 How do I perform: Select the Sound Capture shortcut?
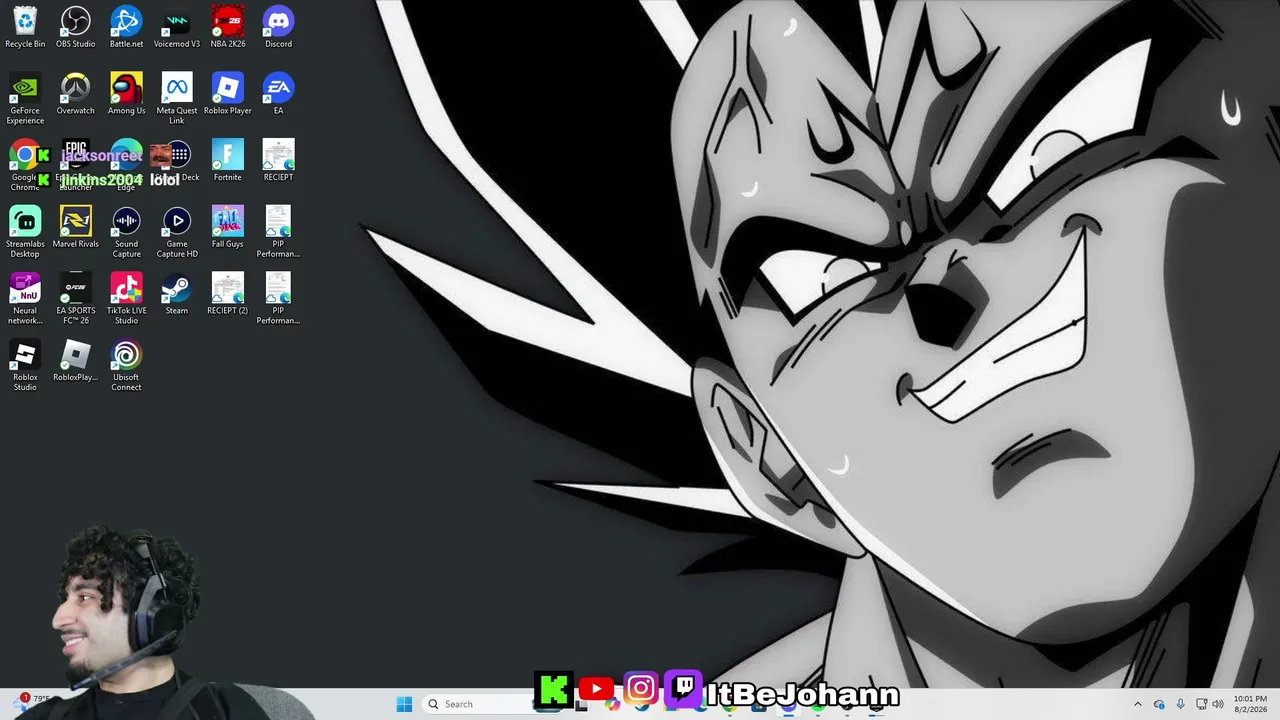click(126, 233)
